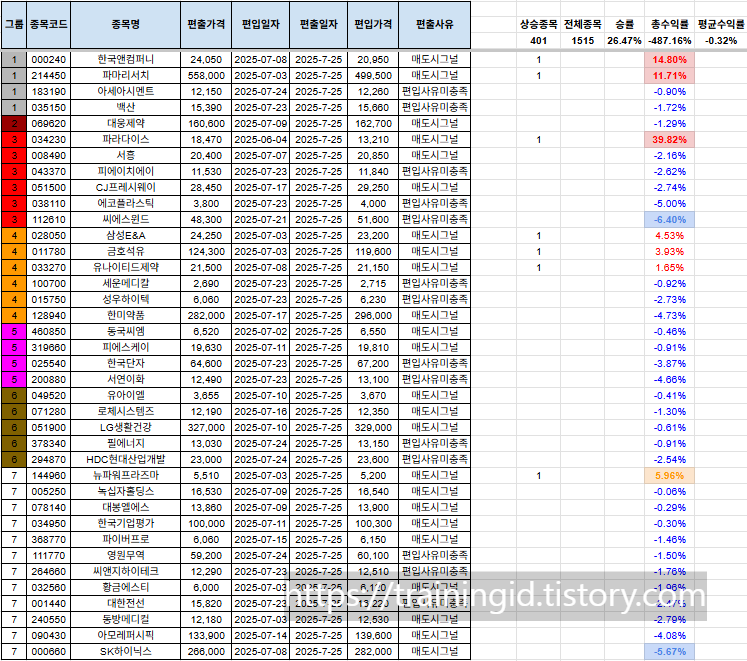The width and height of the screenshot is (747, 661).
Task: Select the 파마리서치 stock name cell
Action: [x=126, y=76]
